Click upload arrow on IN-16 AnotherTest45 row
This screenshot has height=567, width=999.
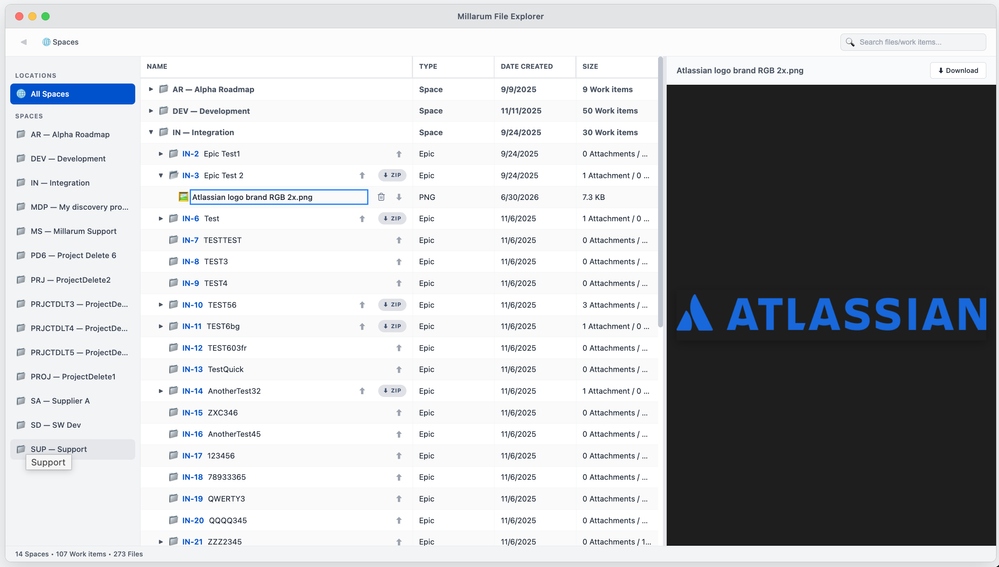pos(399,434)
